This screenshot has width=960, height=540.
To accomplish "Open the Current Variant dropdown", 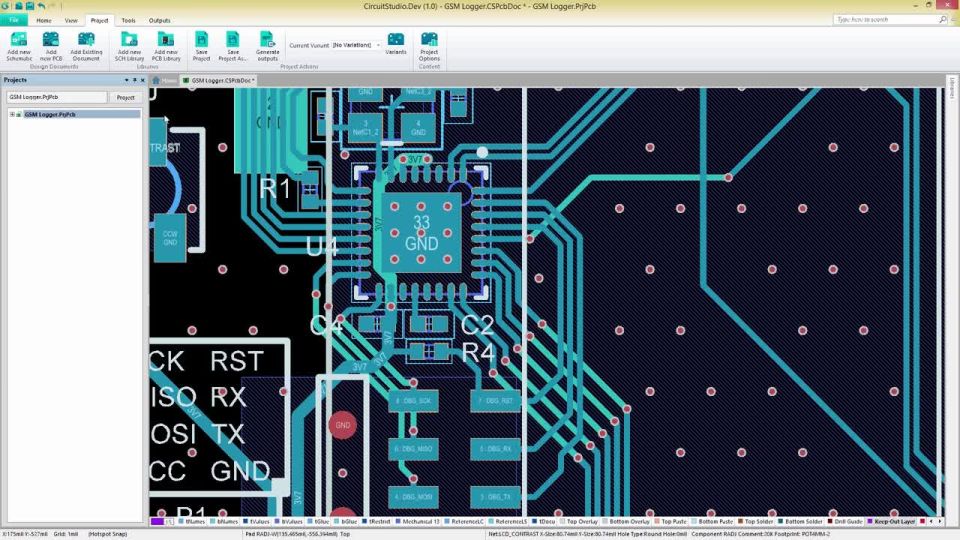I will (378, 45).
